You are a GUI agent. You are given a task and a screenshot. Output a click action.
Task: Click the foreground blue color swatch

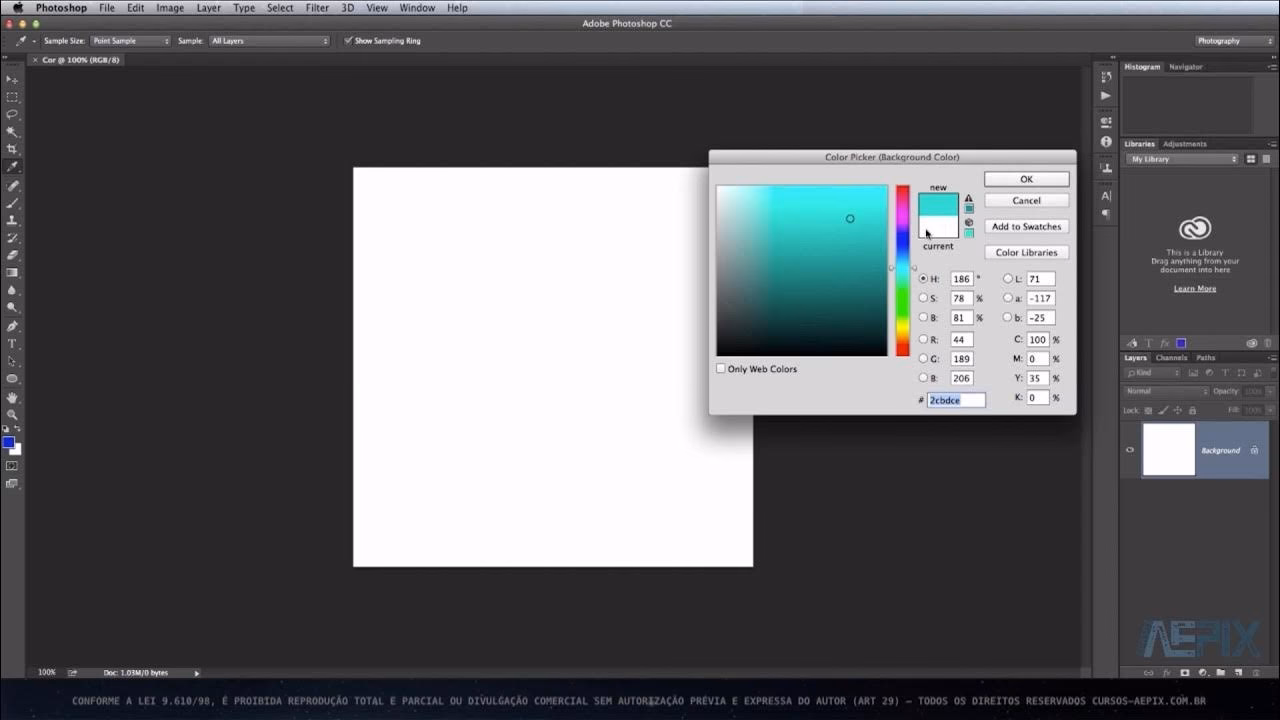8,442
